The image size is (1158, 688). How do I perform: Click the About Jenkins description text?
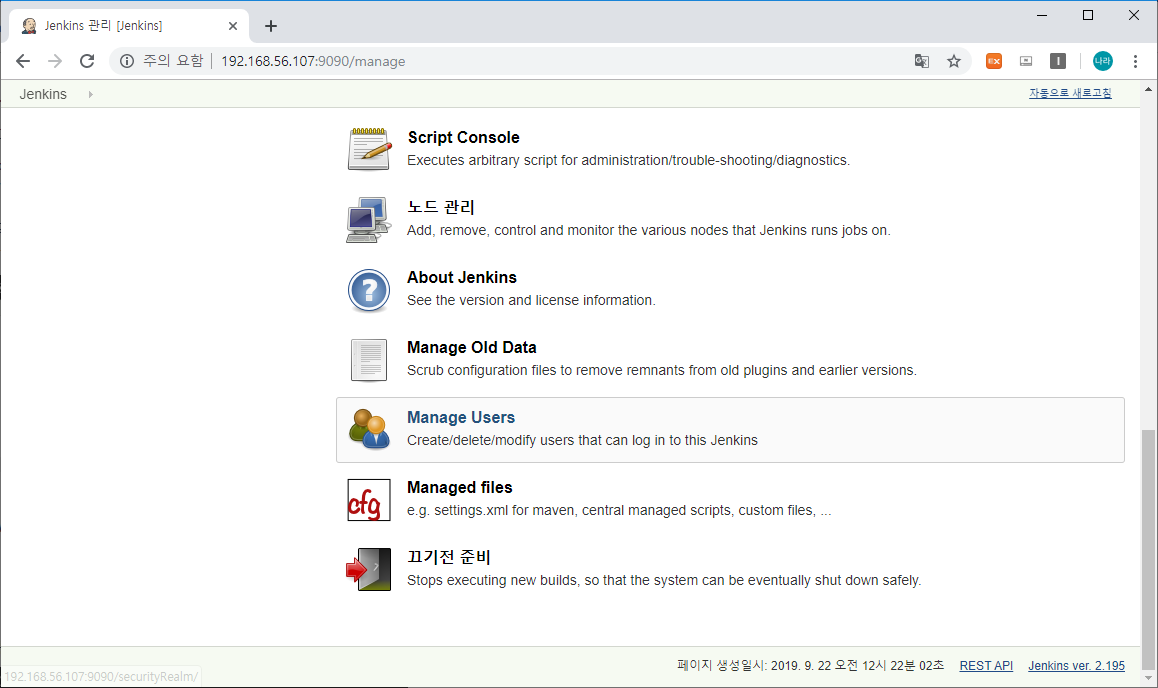531,300
